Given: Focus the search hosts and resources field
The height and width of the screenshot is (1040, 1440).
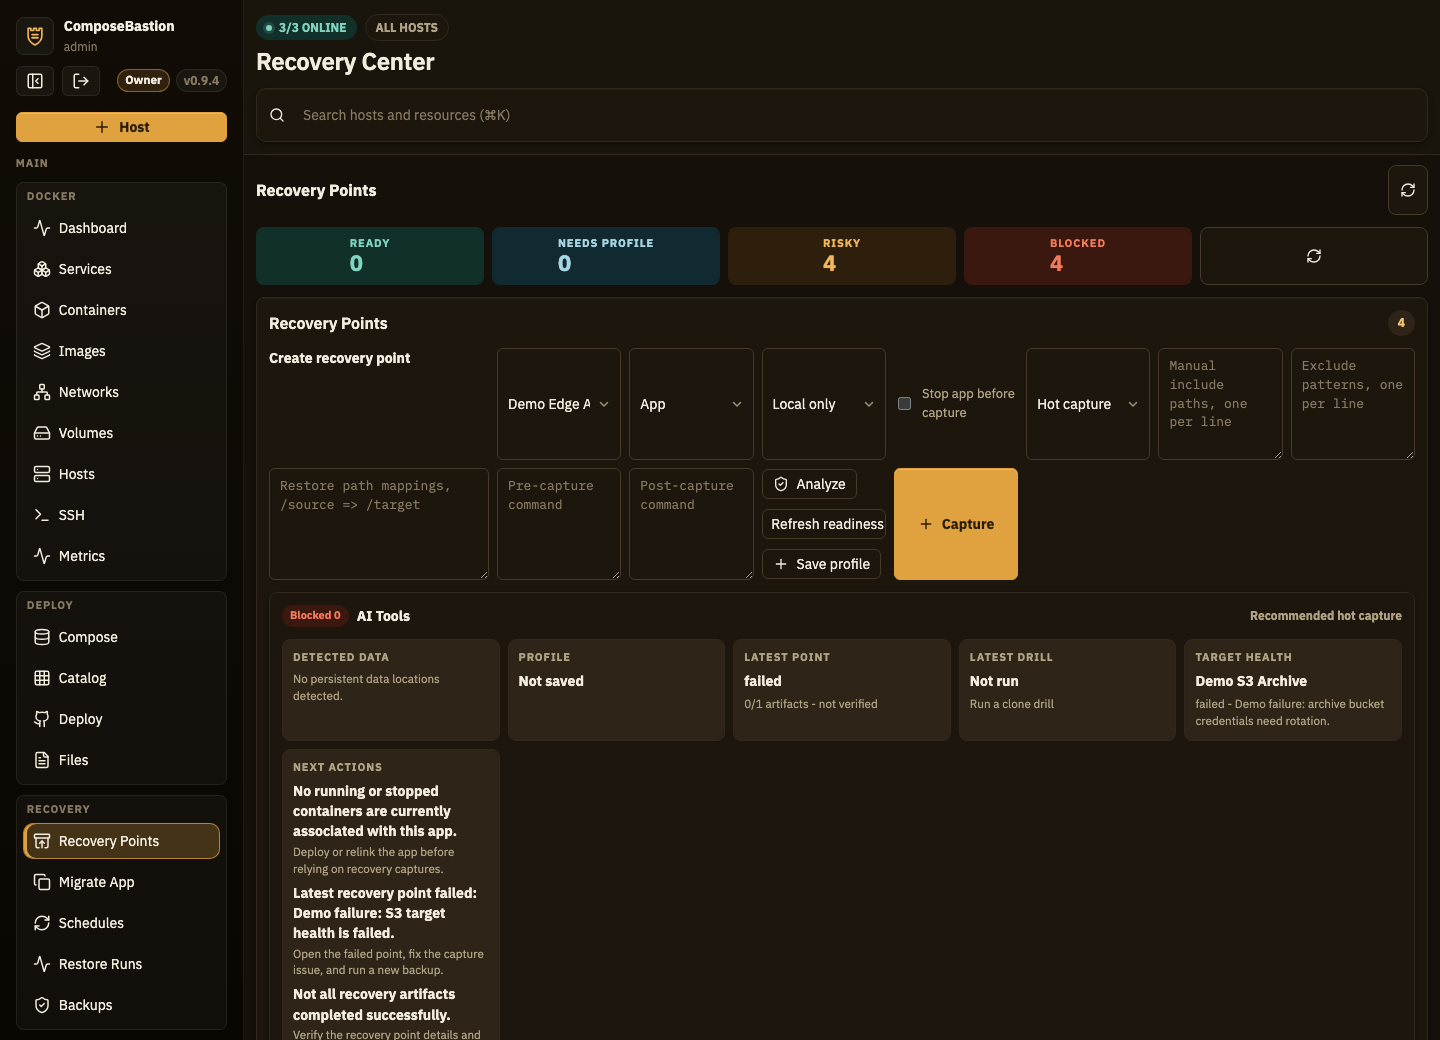Looking at the screenshot, I should point(842,115).
